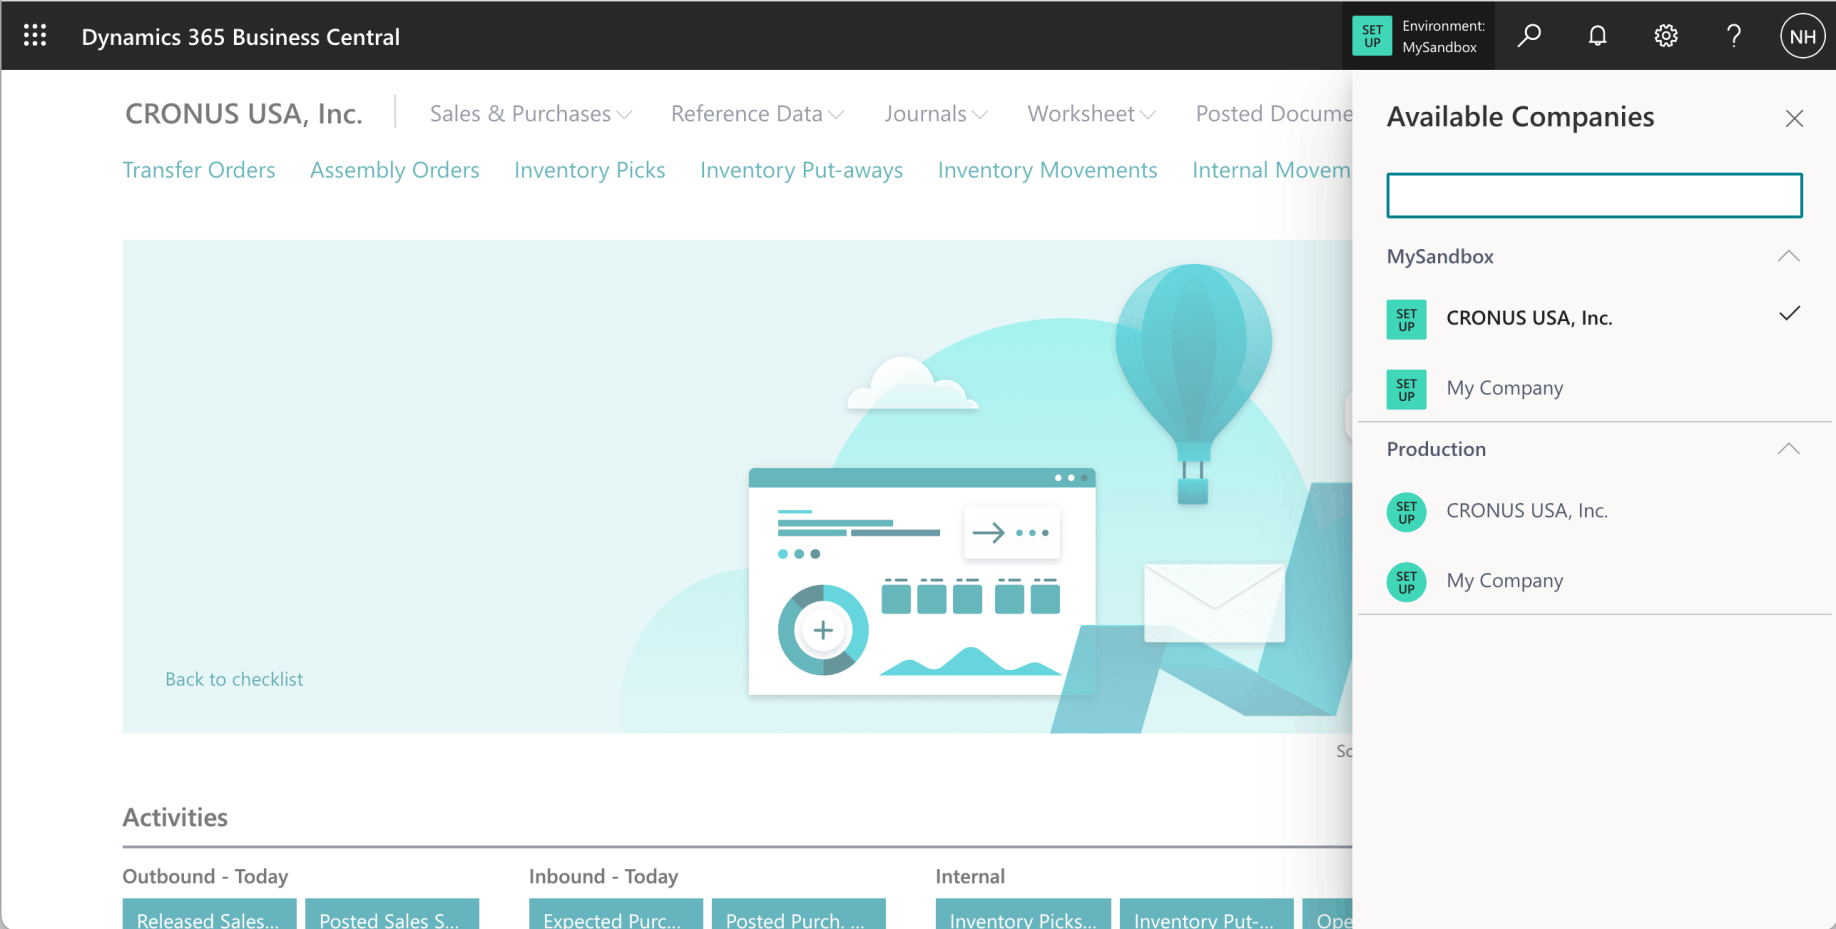Open the Expected Purc... tile
The width and height of the screenshot is (1836, 929).
(x=616, y=914)
